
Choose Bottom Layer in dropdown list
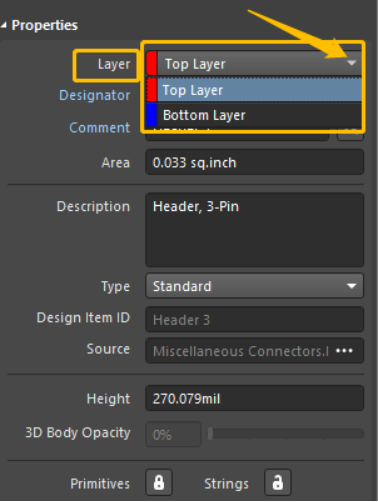(x=254, y=115)
